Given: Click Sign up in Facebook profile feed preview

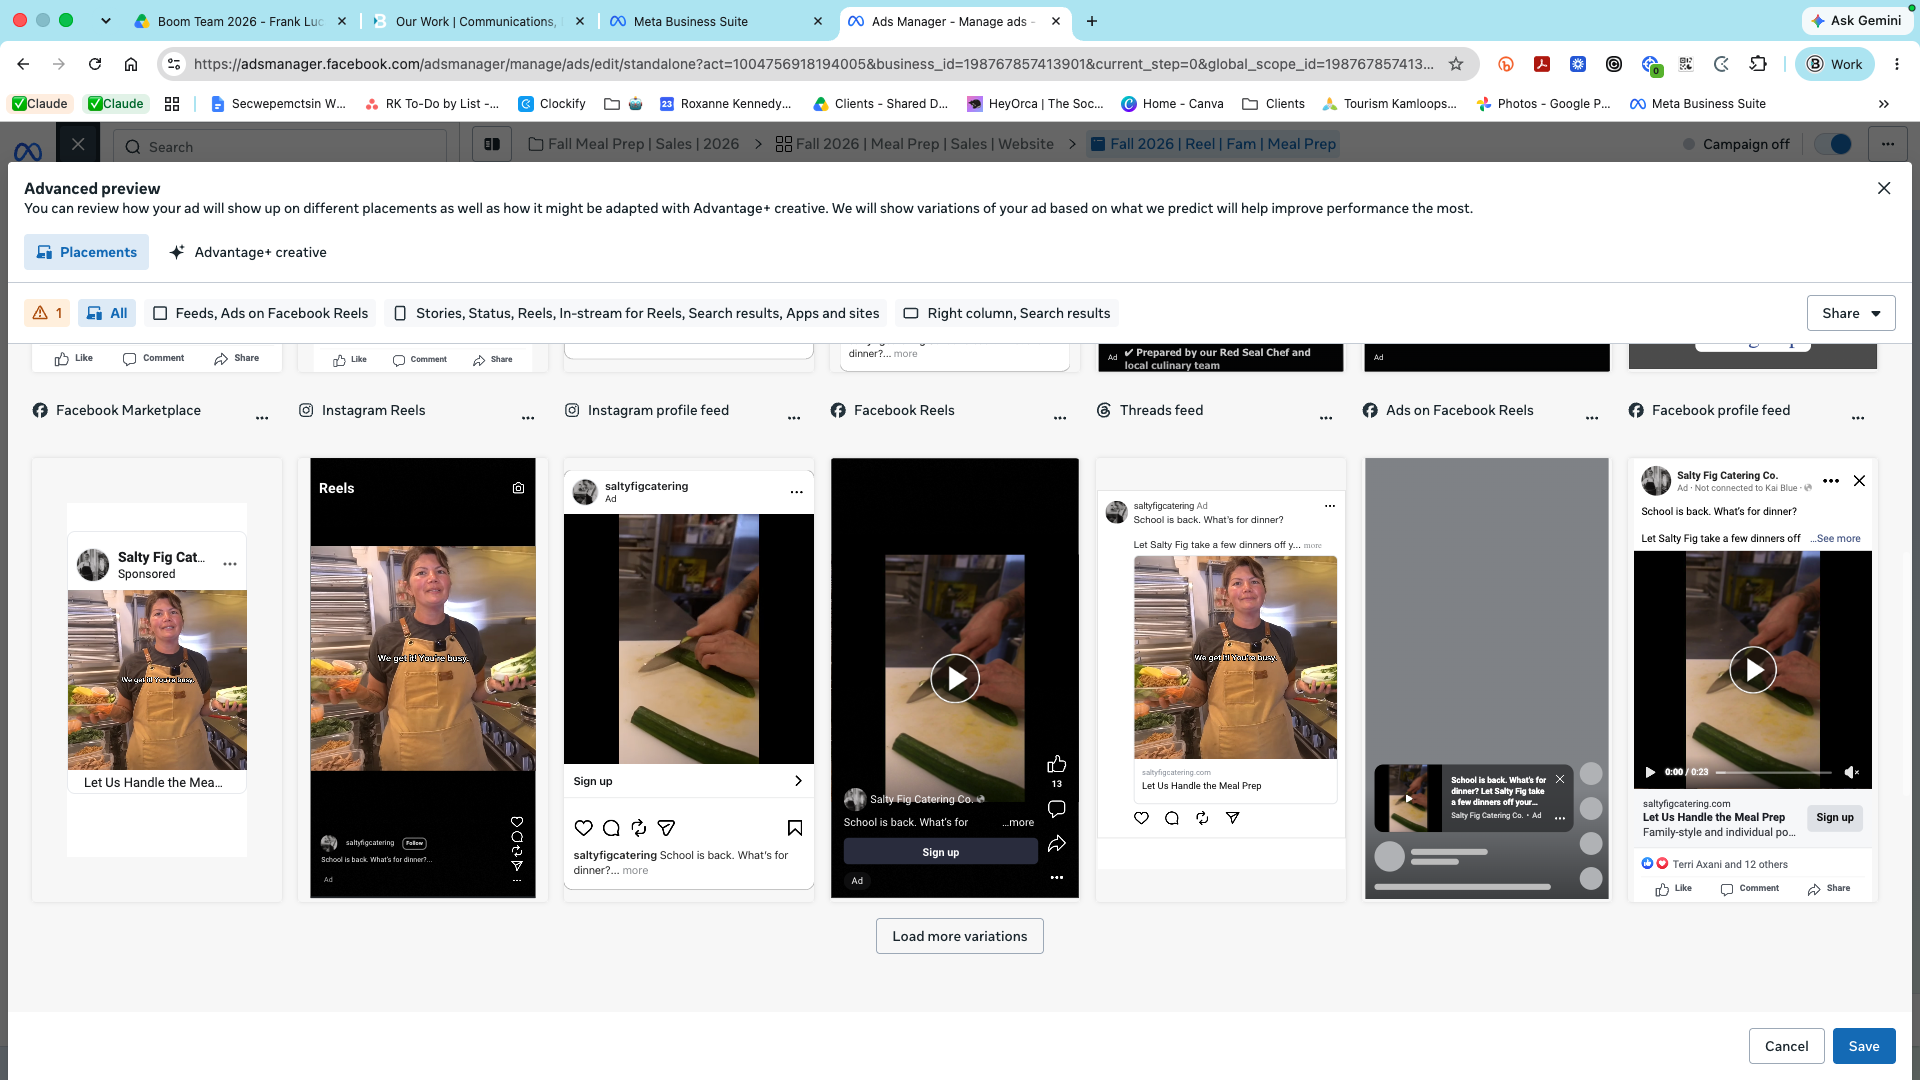Looking at the screenshot, I should coord(1835,818).
